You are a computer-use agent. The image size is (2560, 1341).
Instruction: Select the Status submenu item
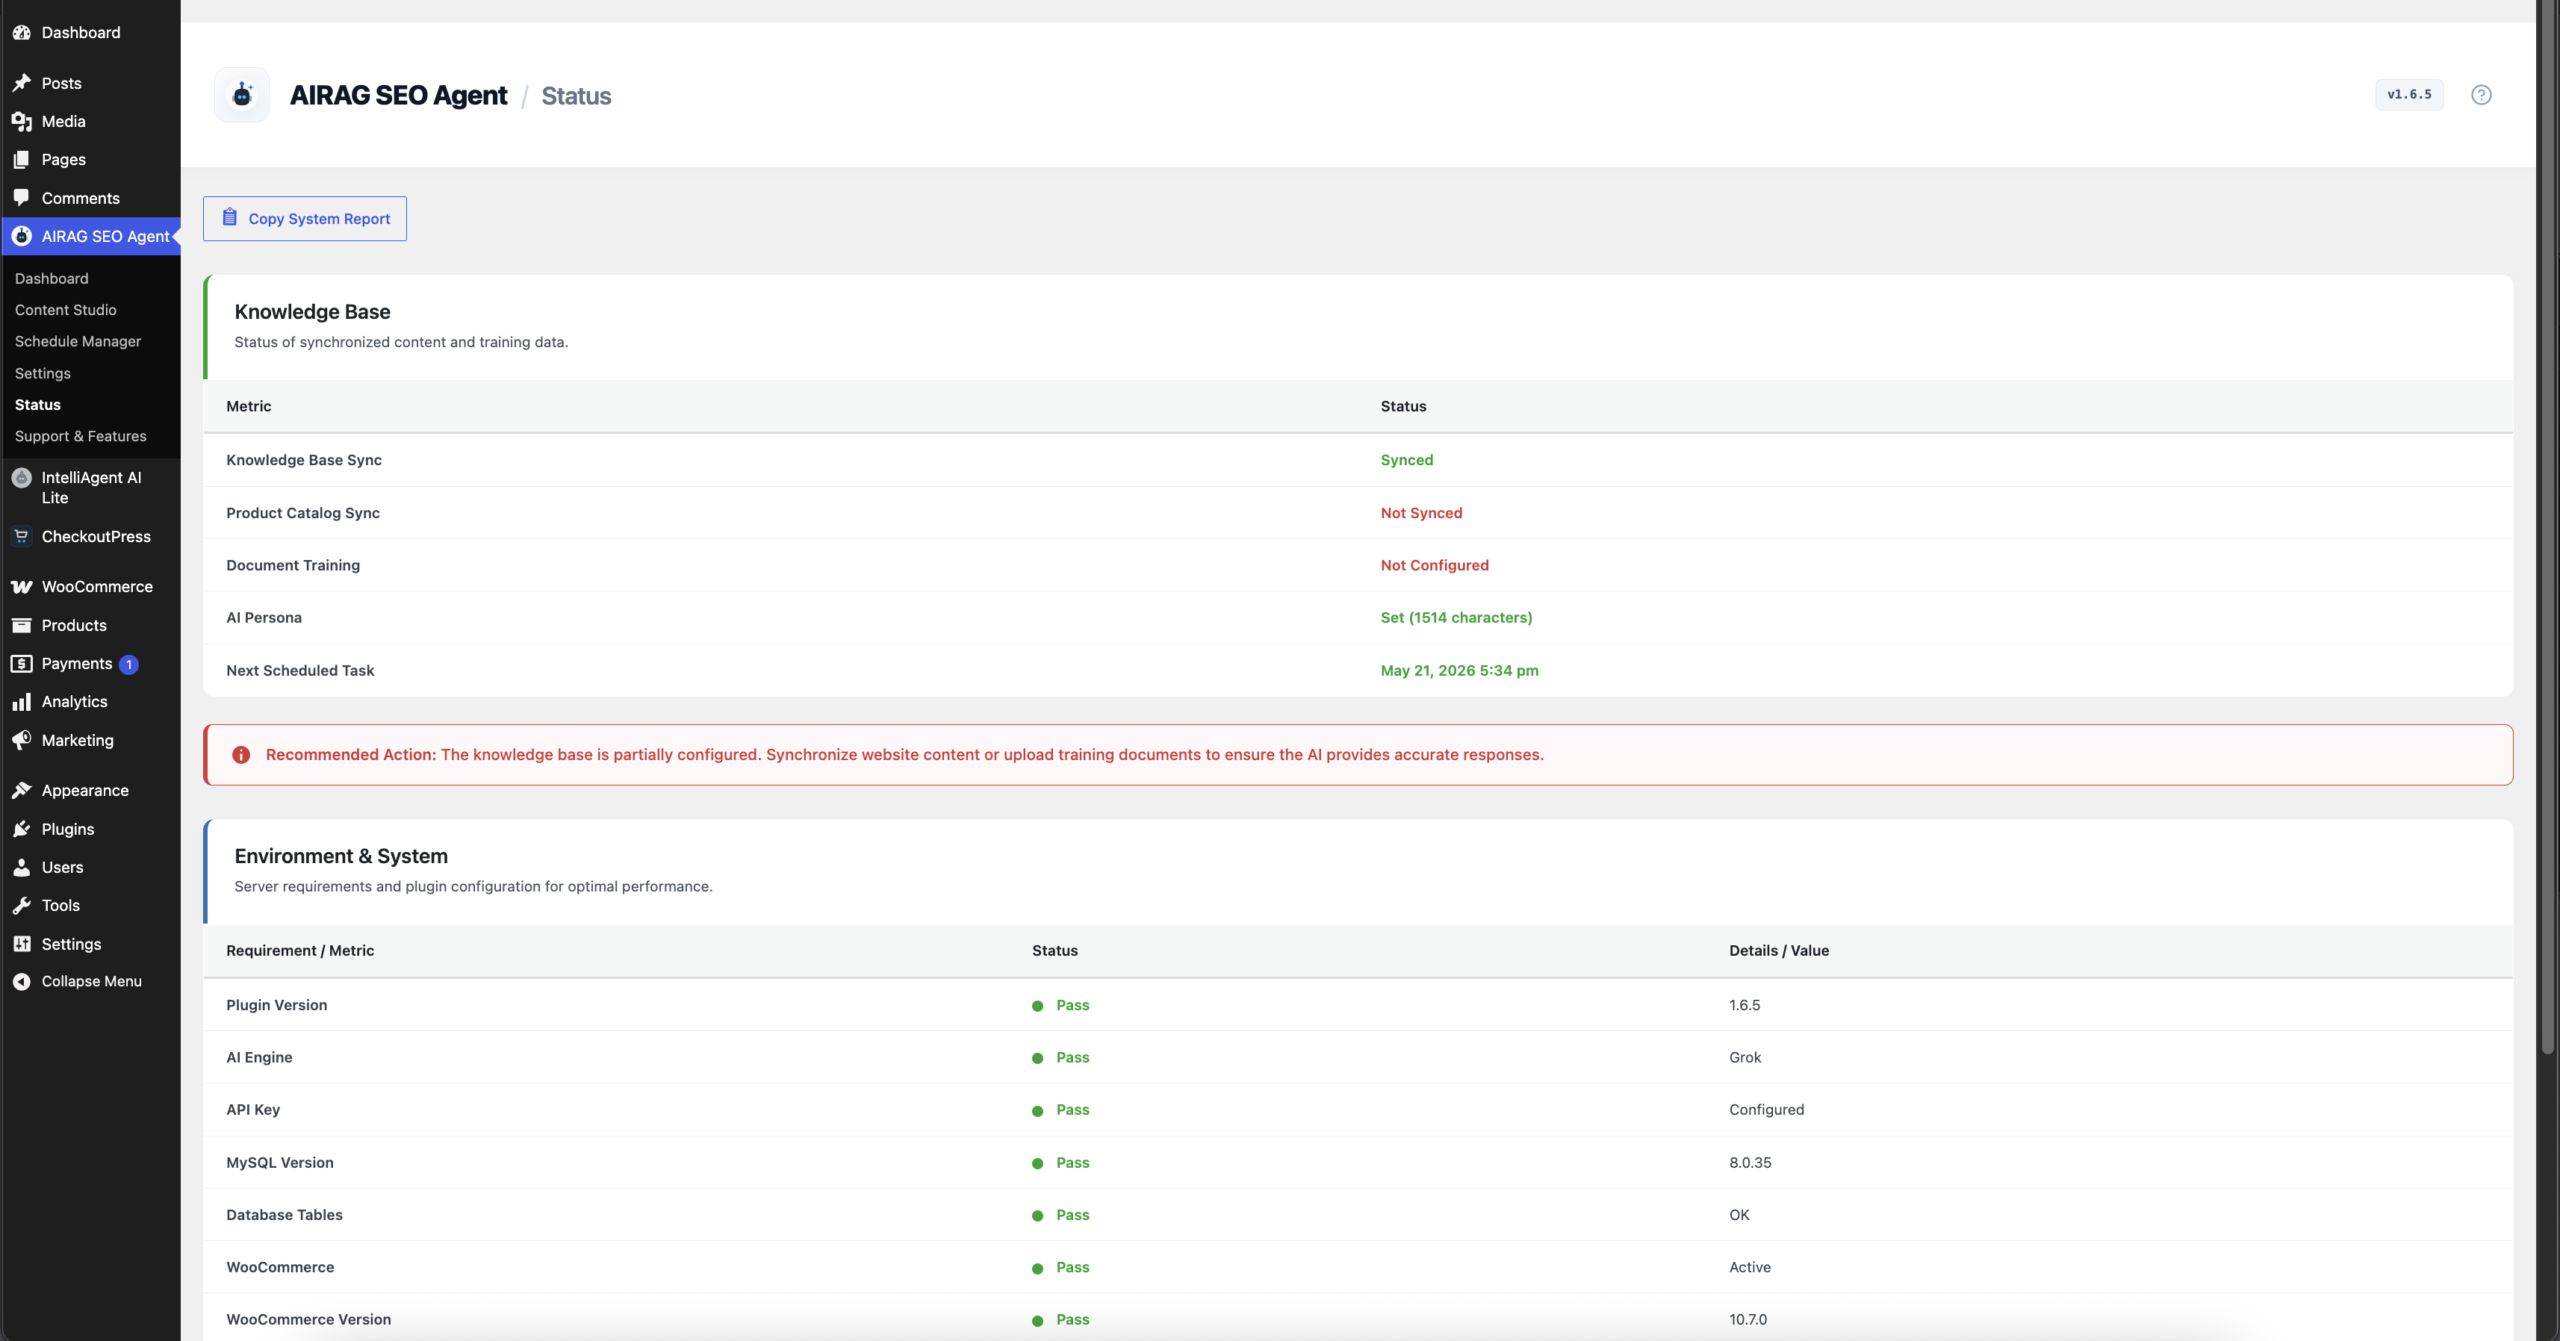(37, 405)
